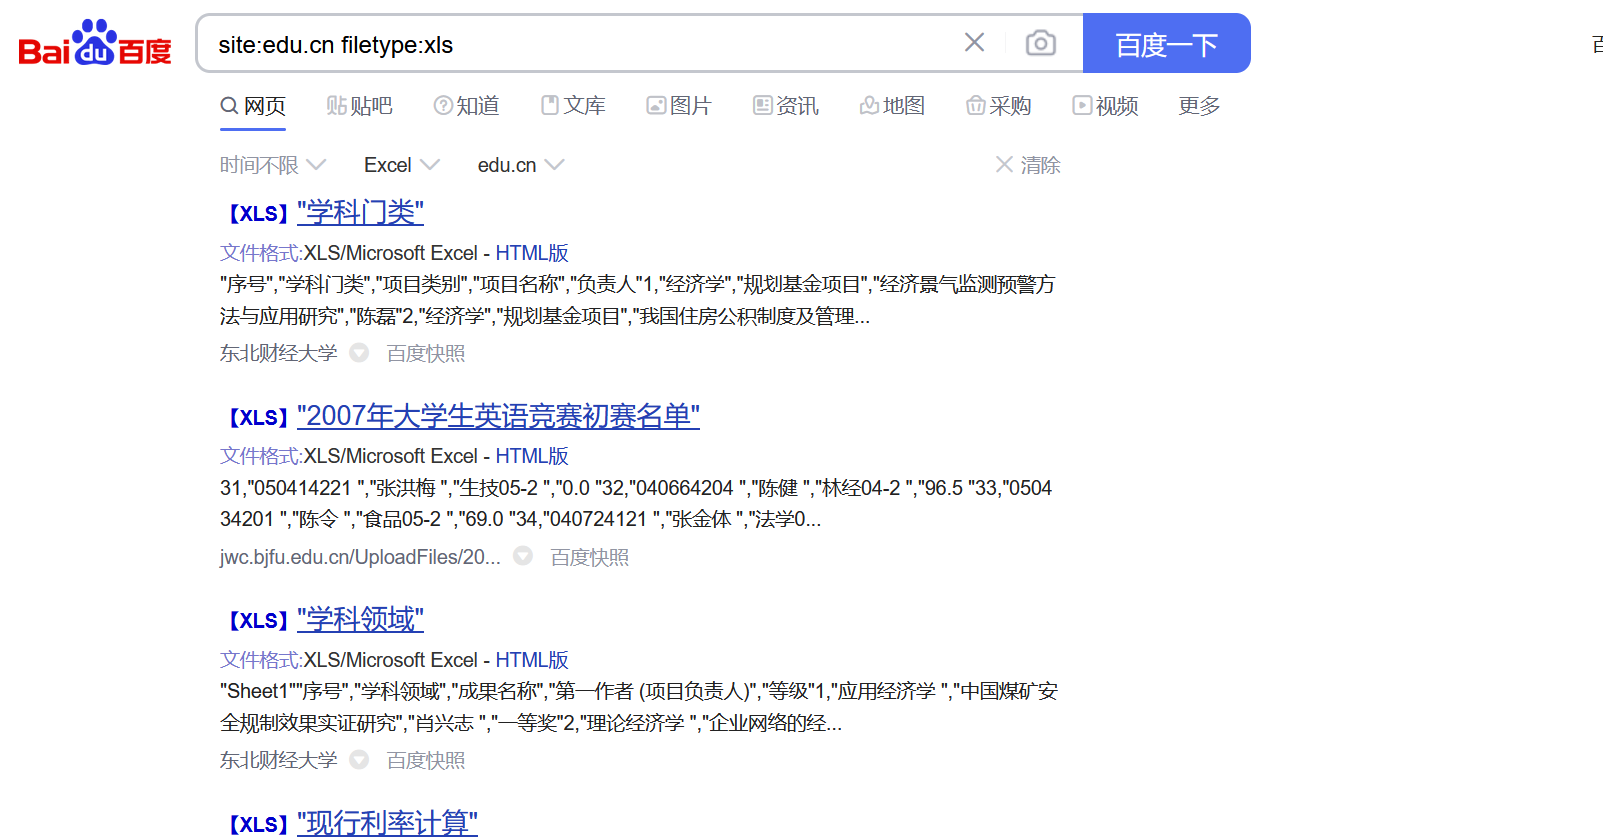1603x838 pixels.
Task: Click the 文件格式 label of 学科领域 result
Action: (261, 660)
